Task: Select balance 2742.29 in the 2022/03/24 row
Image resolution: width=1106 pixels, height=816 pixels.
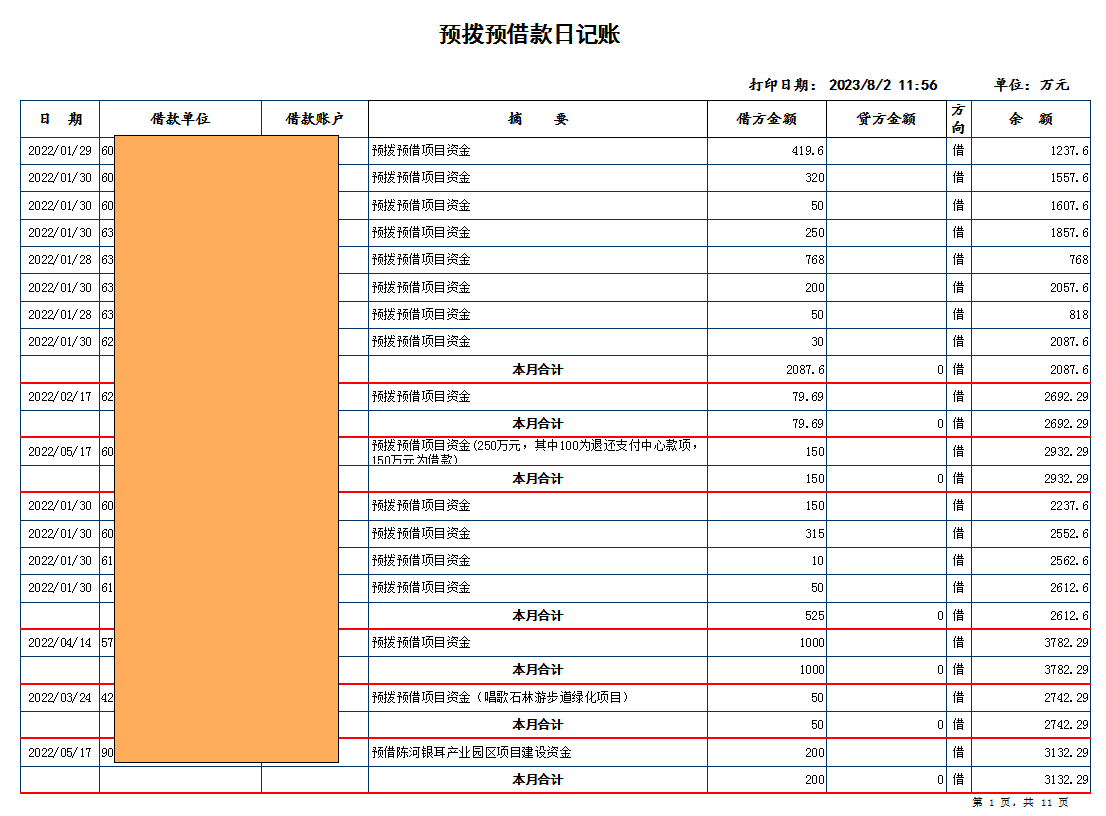Action: (x=1066, y=698)
